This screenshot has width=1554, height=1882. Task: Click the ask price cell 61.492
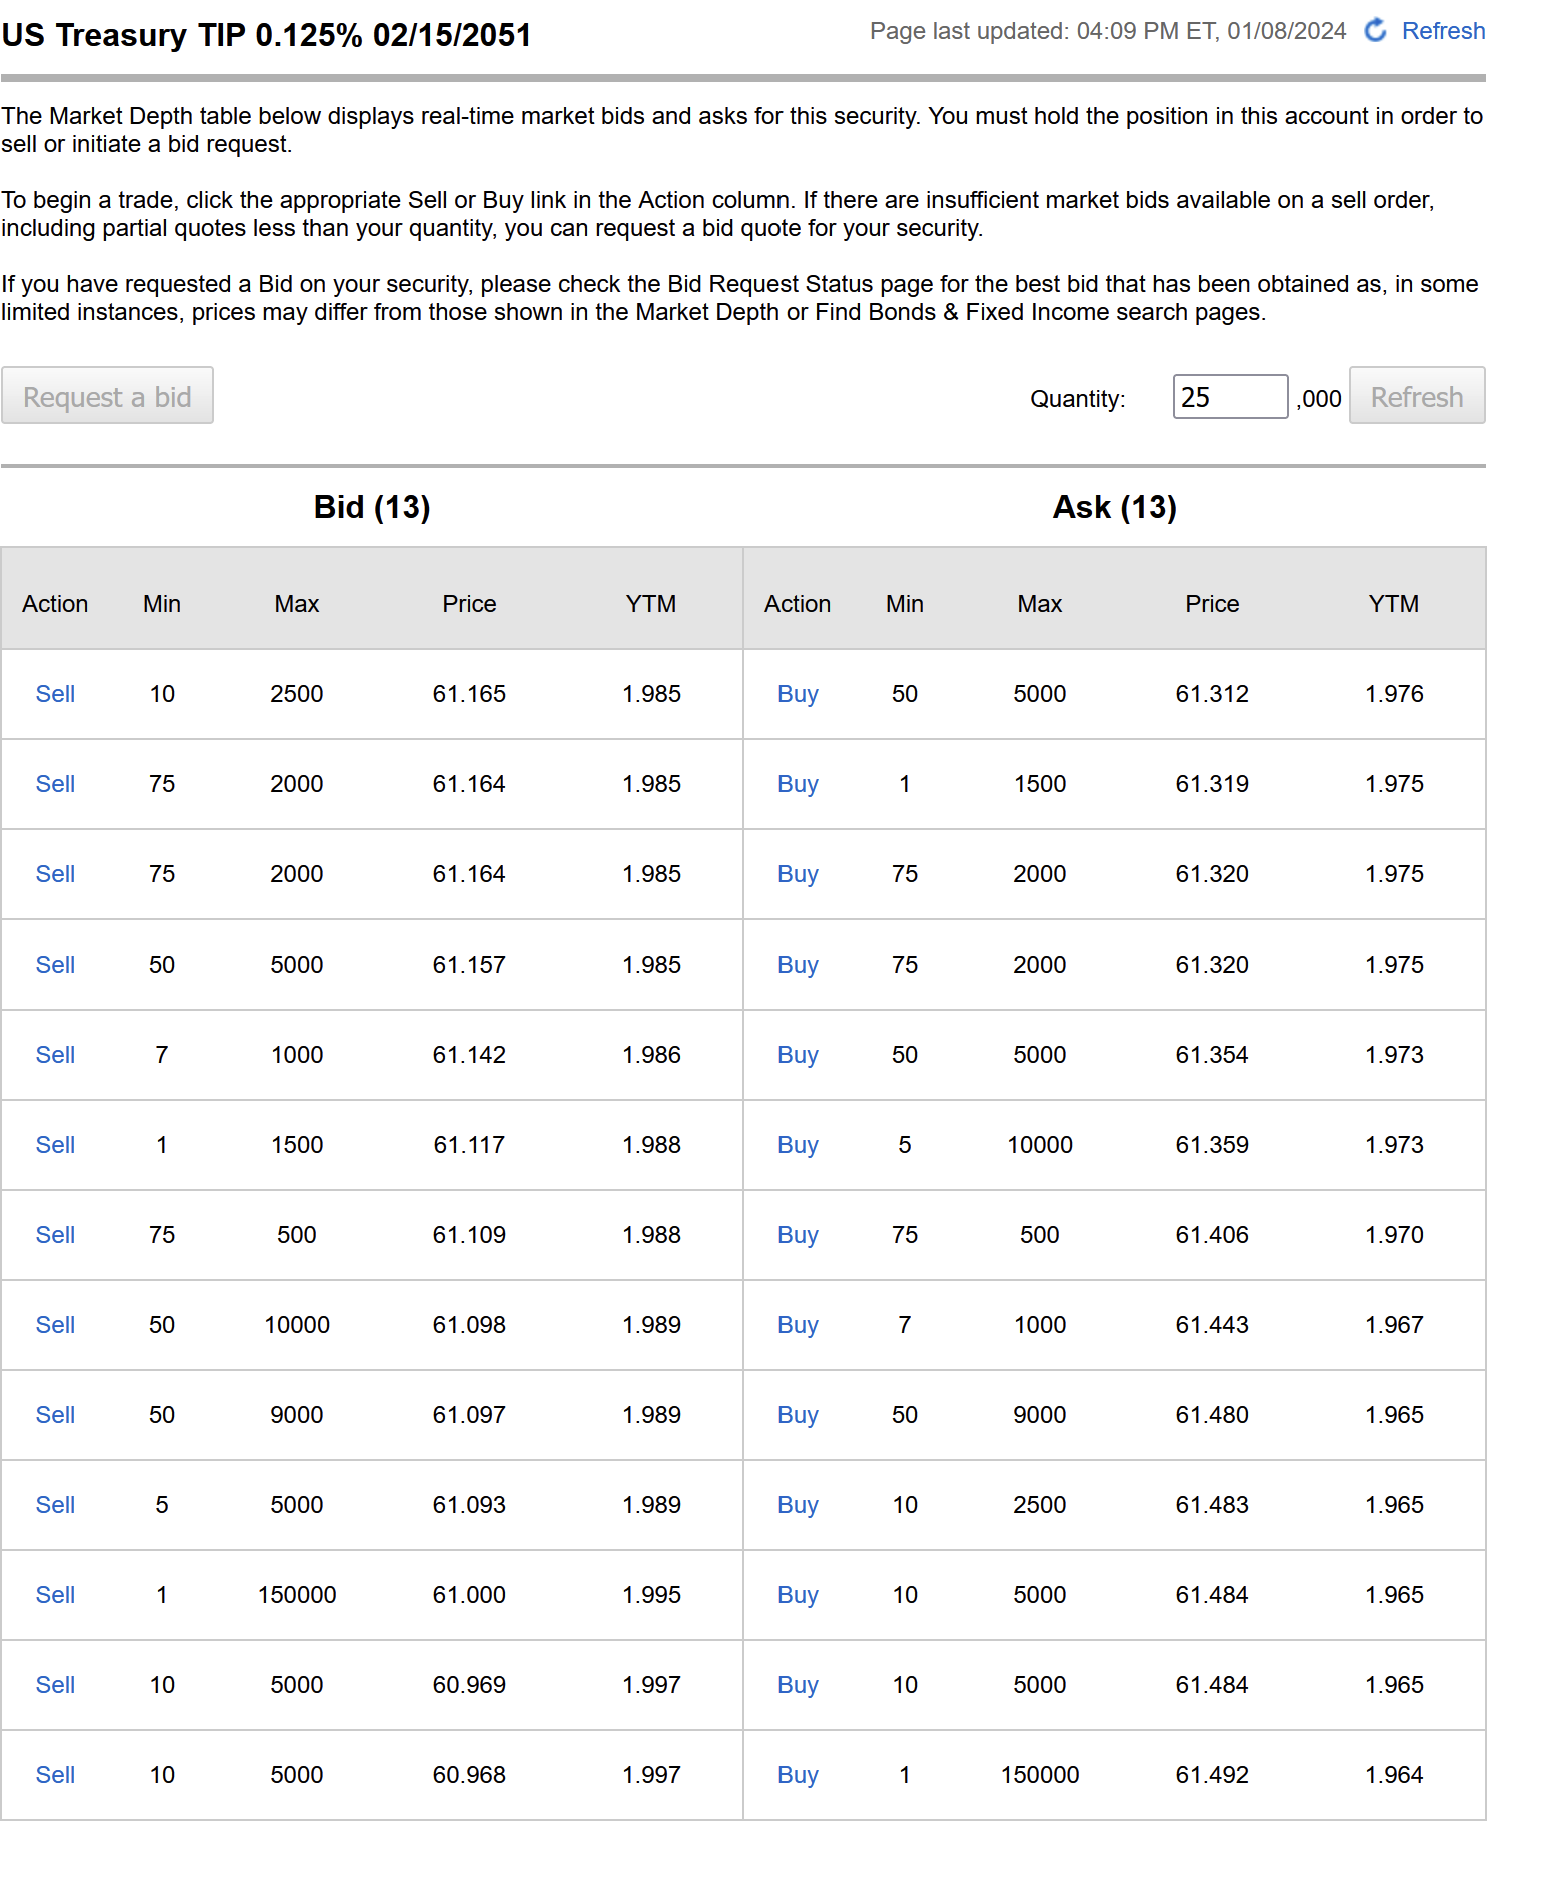point(1212,1775)
